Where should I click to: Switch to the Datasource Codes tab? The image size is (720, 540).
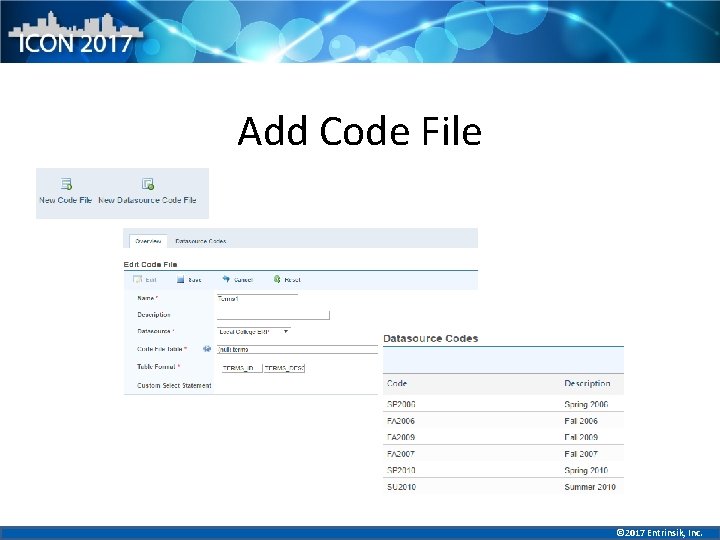click(201, 241)
